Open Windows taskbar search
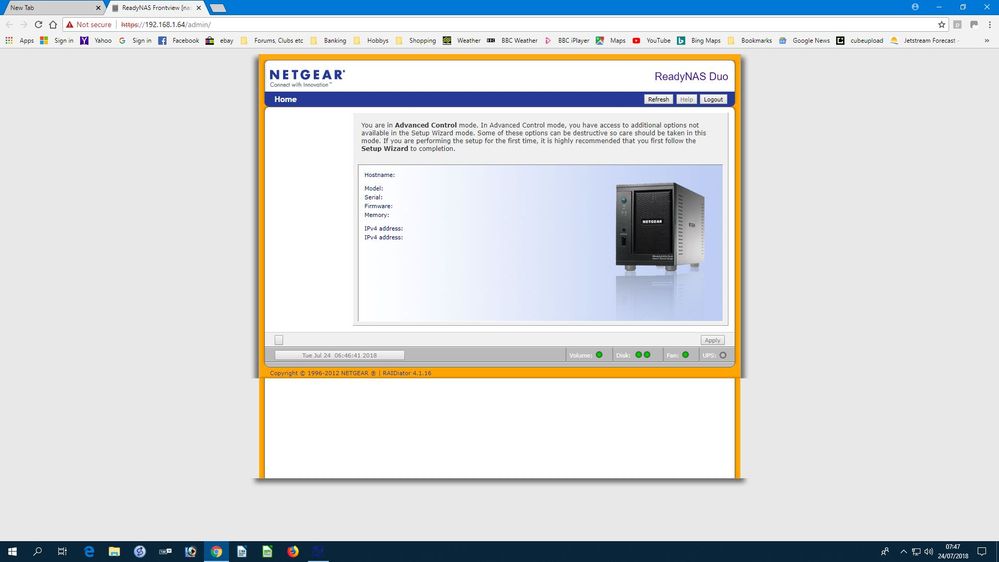This screenshot has height=562, width=999. 37,551
